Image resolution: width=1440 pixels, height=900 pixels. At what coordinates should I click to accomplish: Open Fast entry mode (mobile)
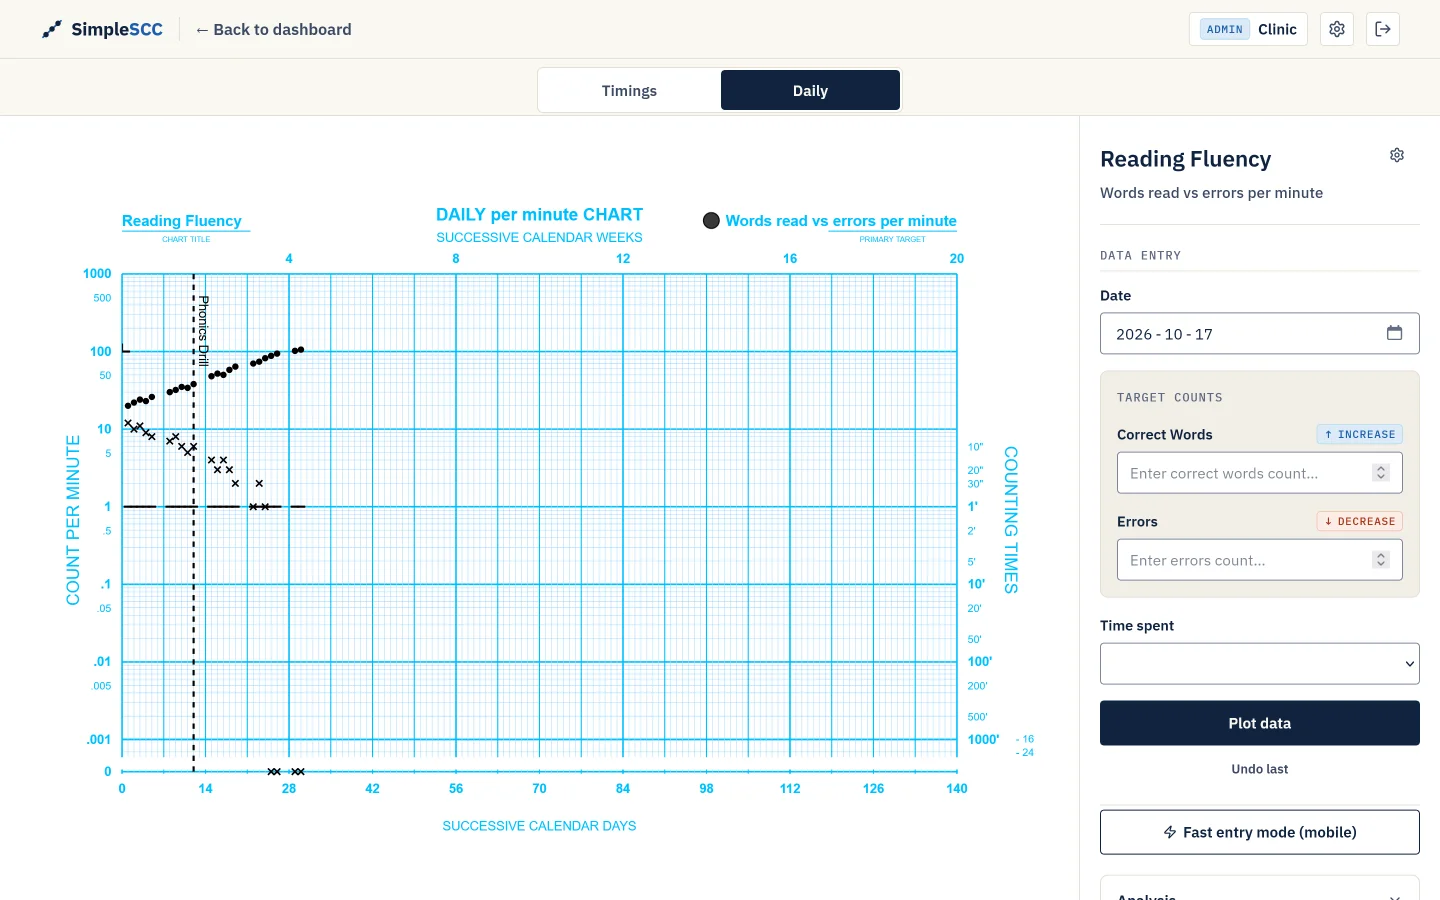[1260, 832]
